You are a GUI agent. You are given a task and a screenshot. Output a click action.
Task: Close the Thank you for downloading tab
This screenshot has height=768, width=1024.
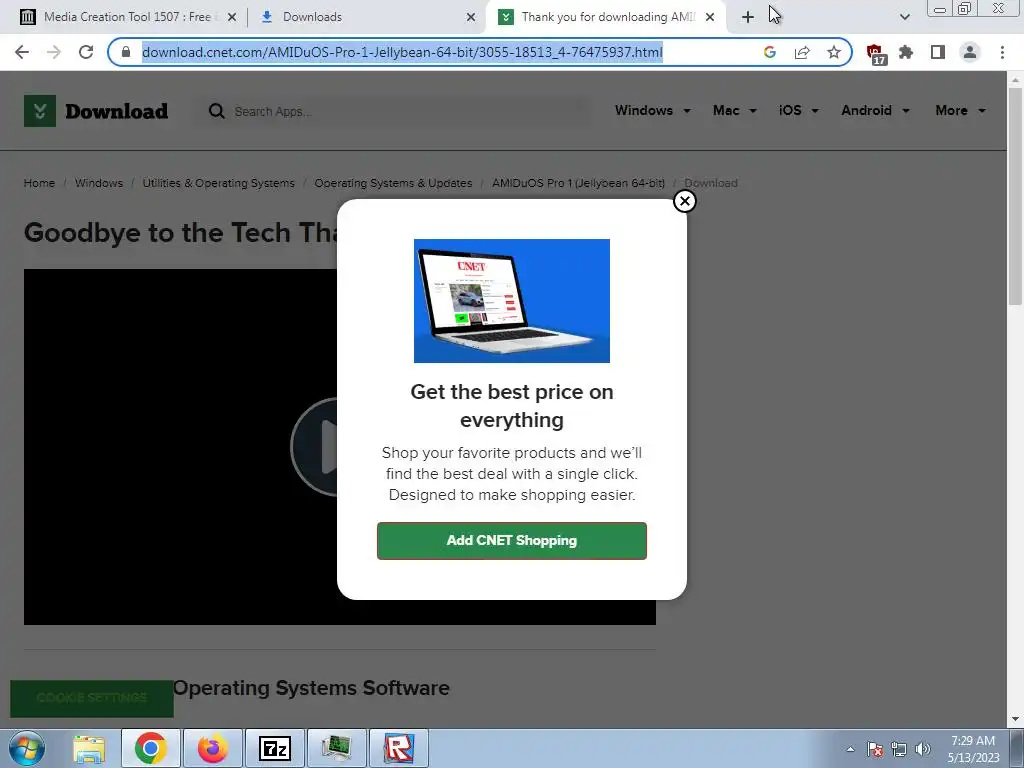click(x=710, y=18)
